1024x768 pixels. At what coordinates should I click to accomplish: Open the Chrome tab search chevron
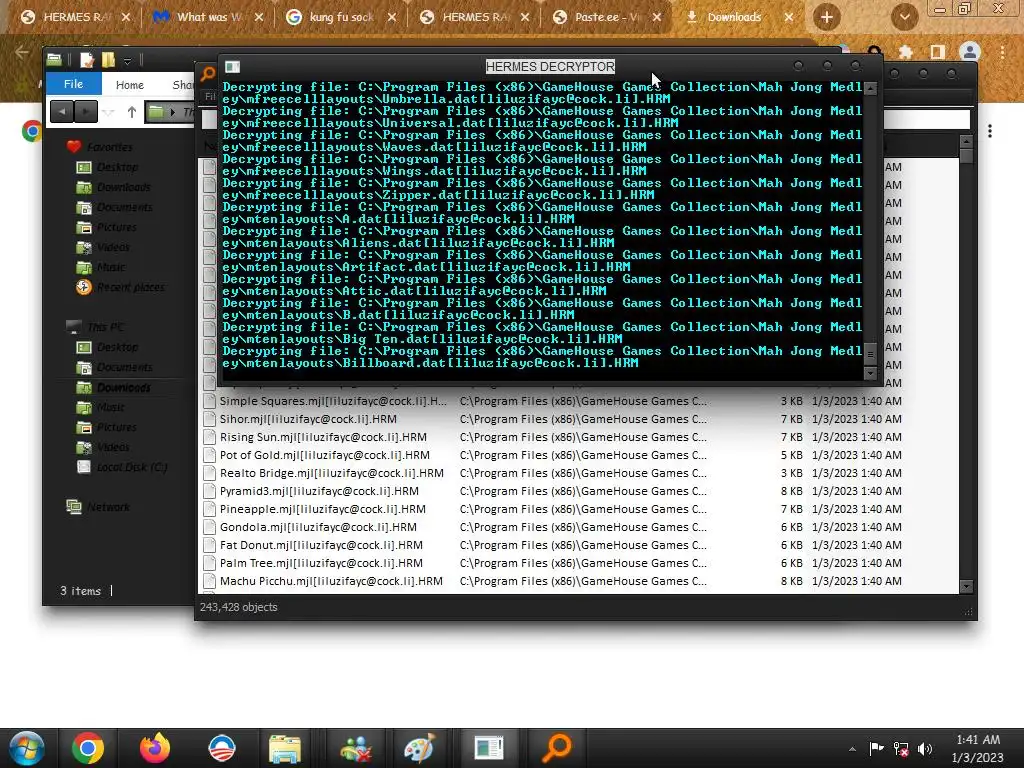(904, 18)
